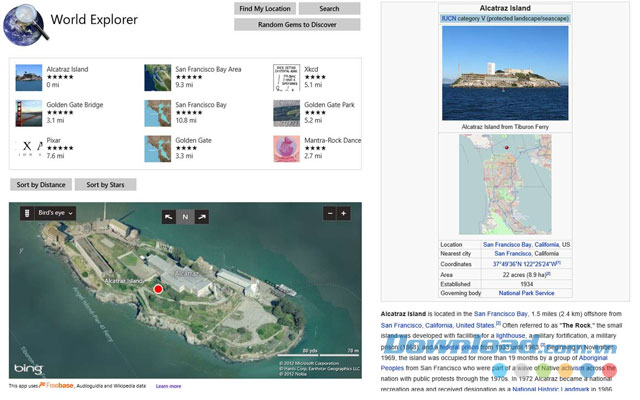Screen dimensions: 640x400
Task: Sort the results by stars
Action: (105, 184)
